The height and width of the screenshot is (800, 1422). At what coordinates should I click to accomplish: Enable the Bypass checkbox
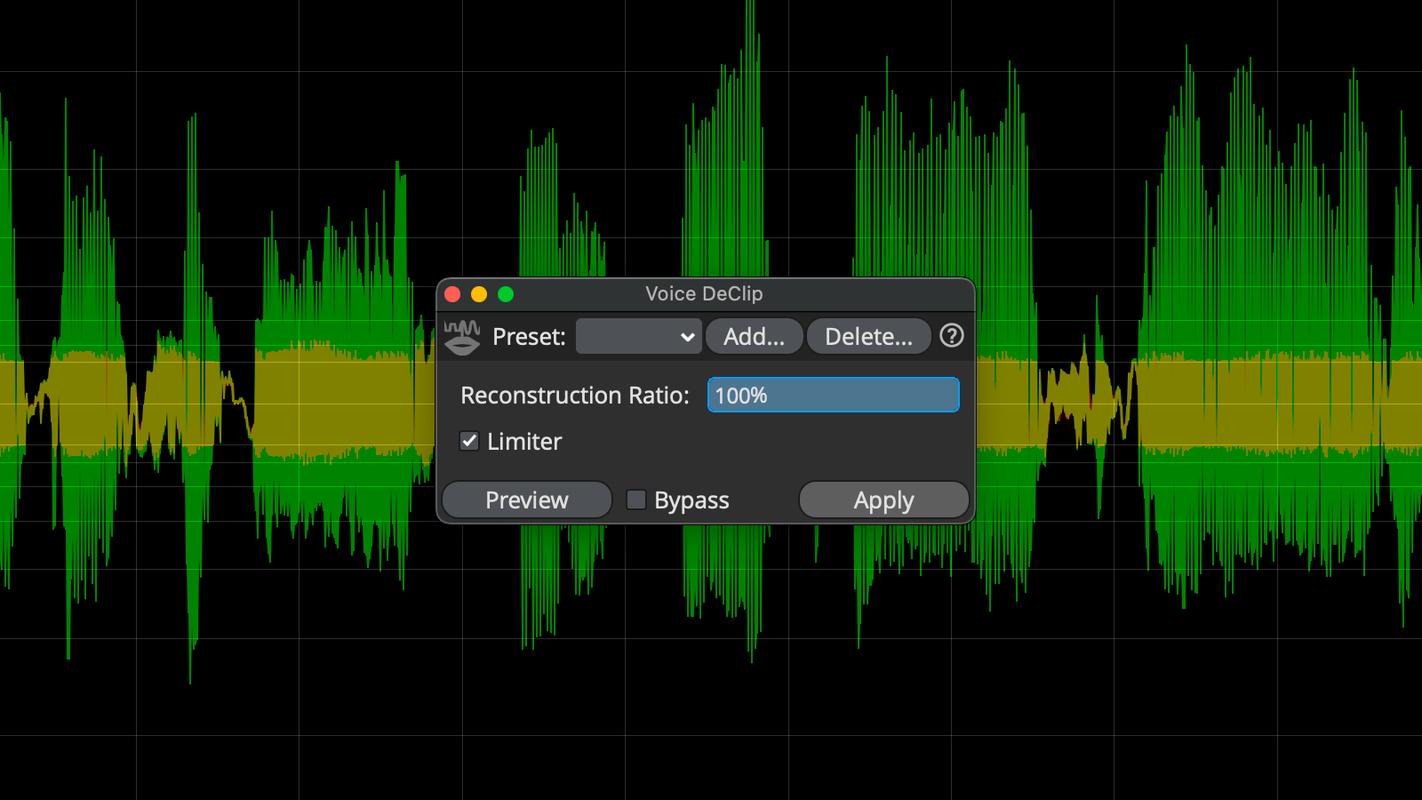pos(636,500)
